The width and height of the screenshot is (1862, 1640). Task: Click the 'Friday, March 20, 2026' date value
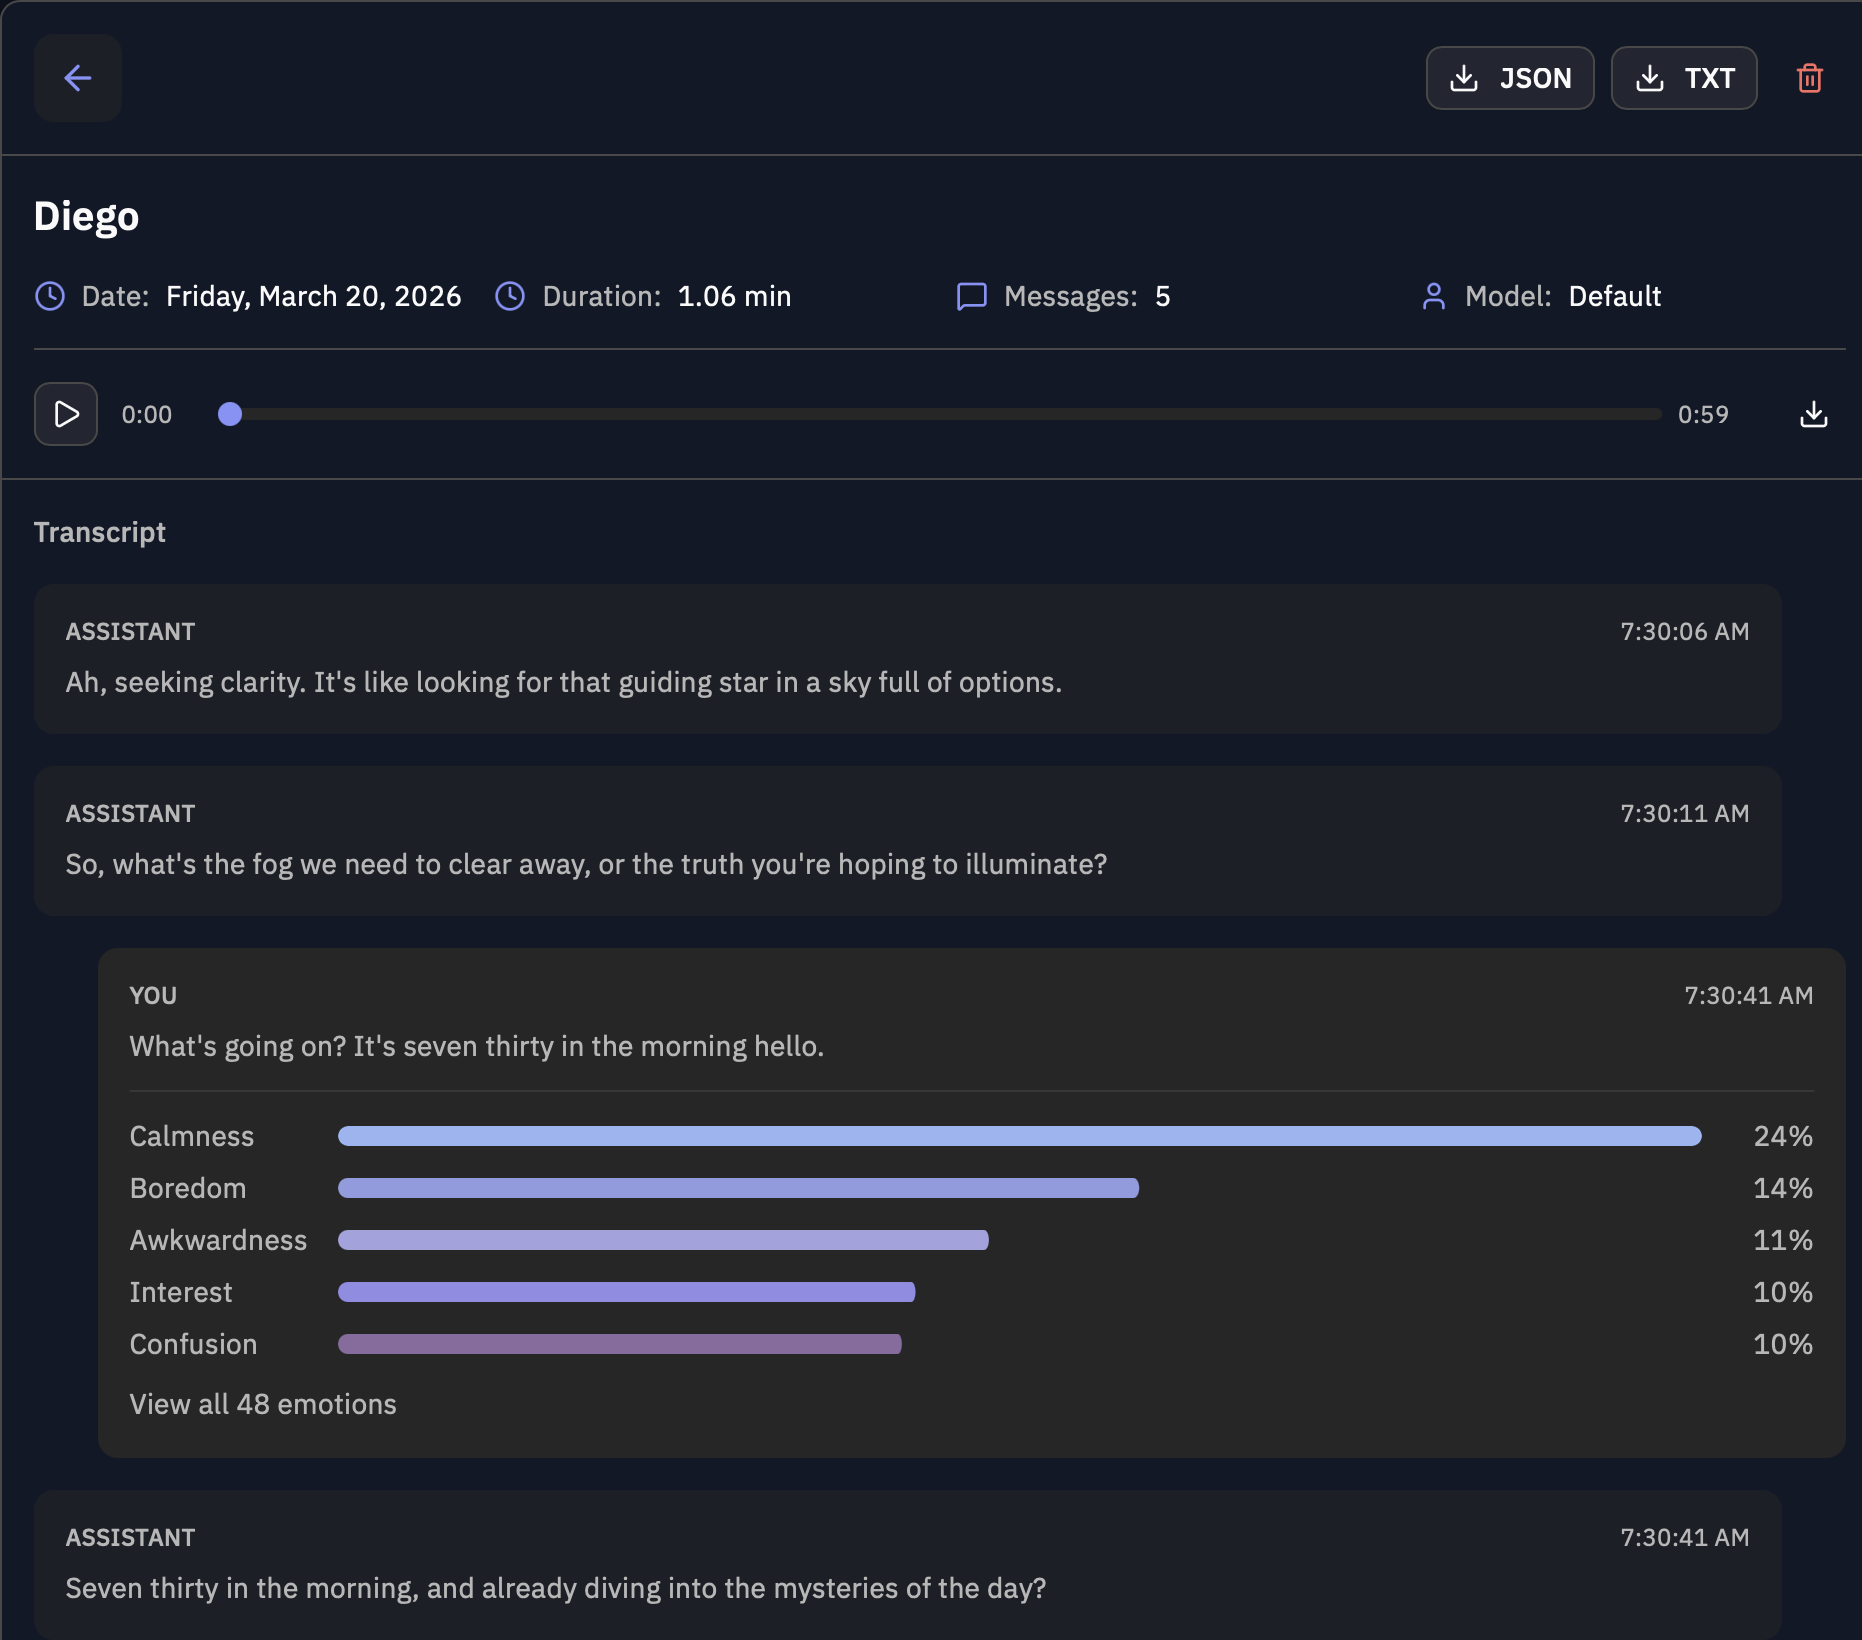(x=314, y=296)
